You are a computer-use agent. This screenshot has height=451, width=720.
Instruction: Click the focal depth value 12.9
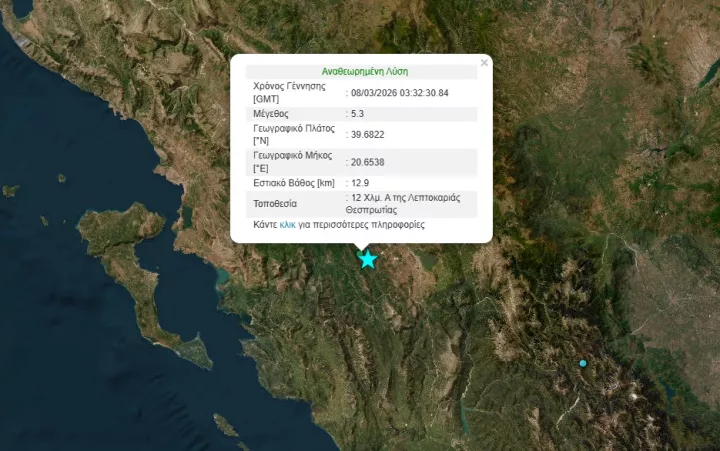pos(360,183)
